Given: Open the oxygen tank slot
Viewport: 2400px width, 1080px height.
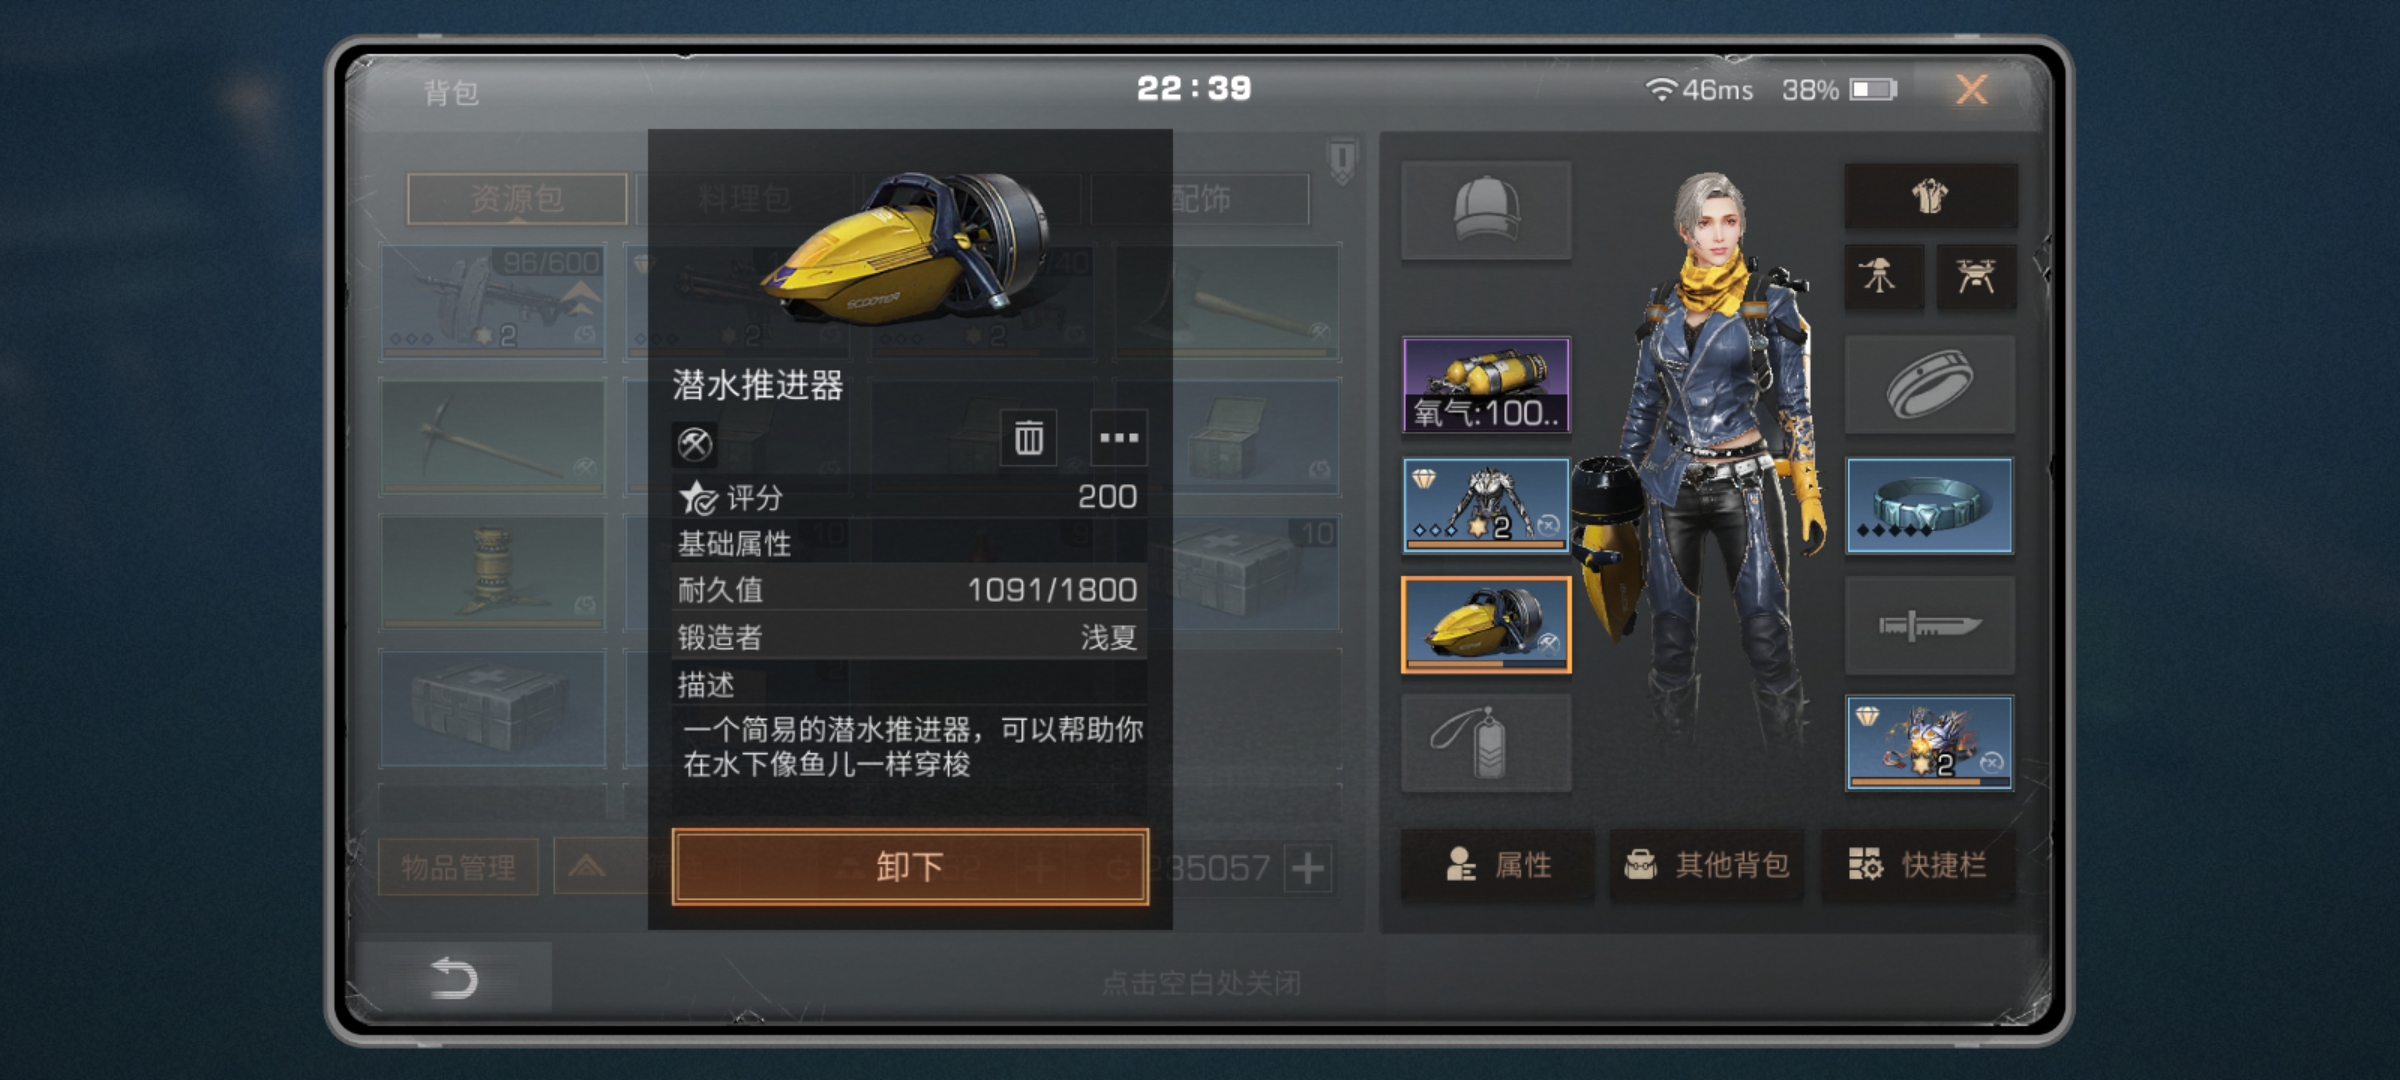Looking at the screenshot, I should (1486, 385).
